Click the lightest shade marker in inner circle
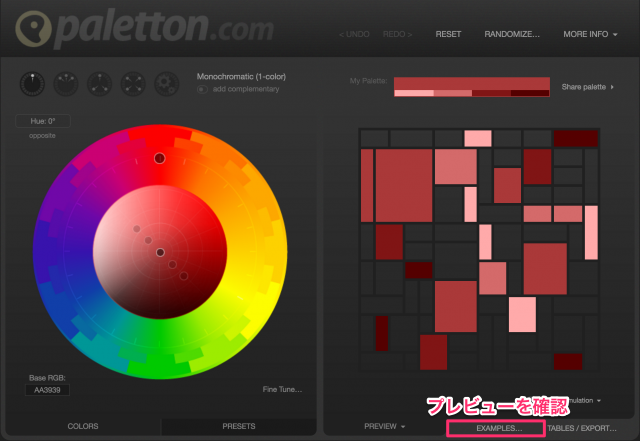Screen dimensions: 640x441 point(137,229)
